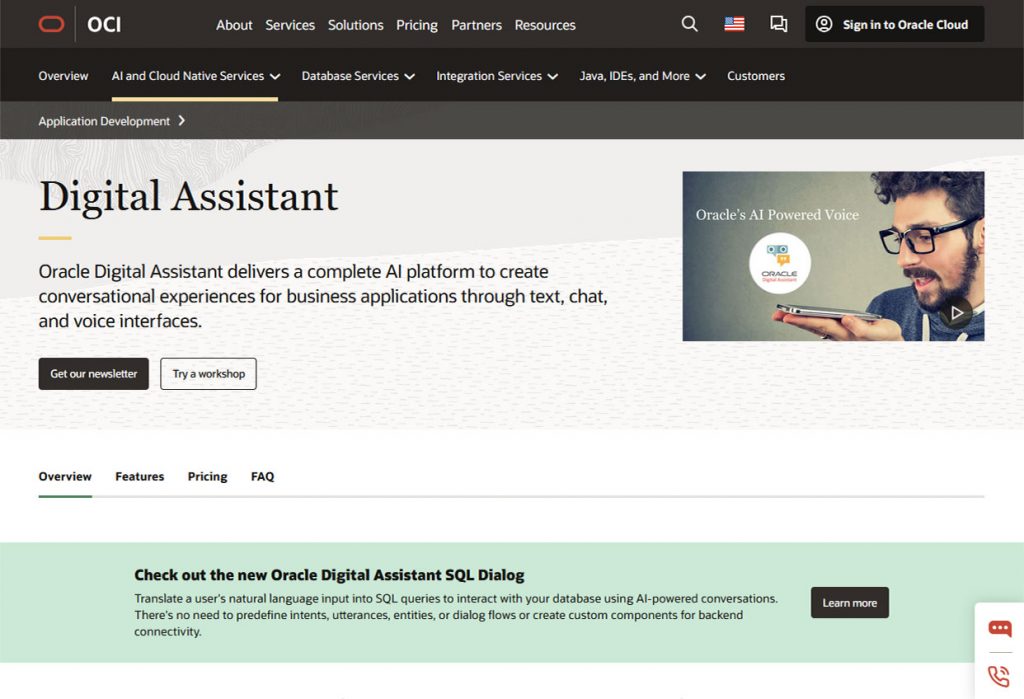This screenshot has height=699, width=1024.
Task: Open the chat bubbles icon in header
Action: (778, 24)
